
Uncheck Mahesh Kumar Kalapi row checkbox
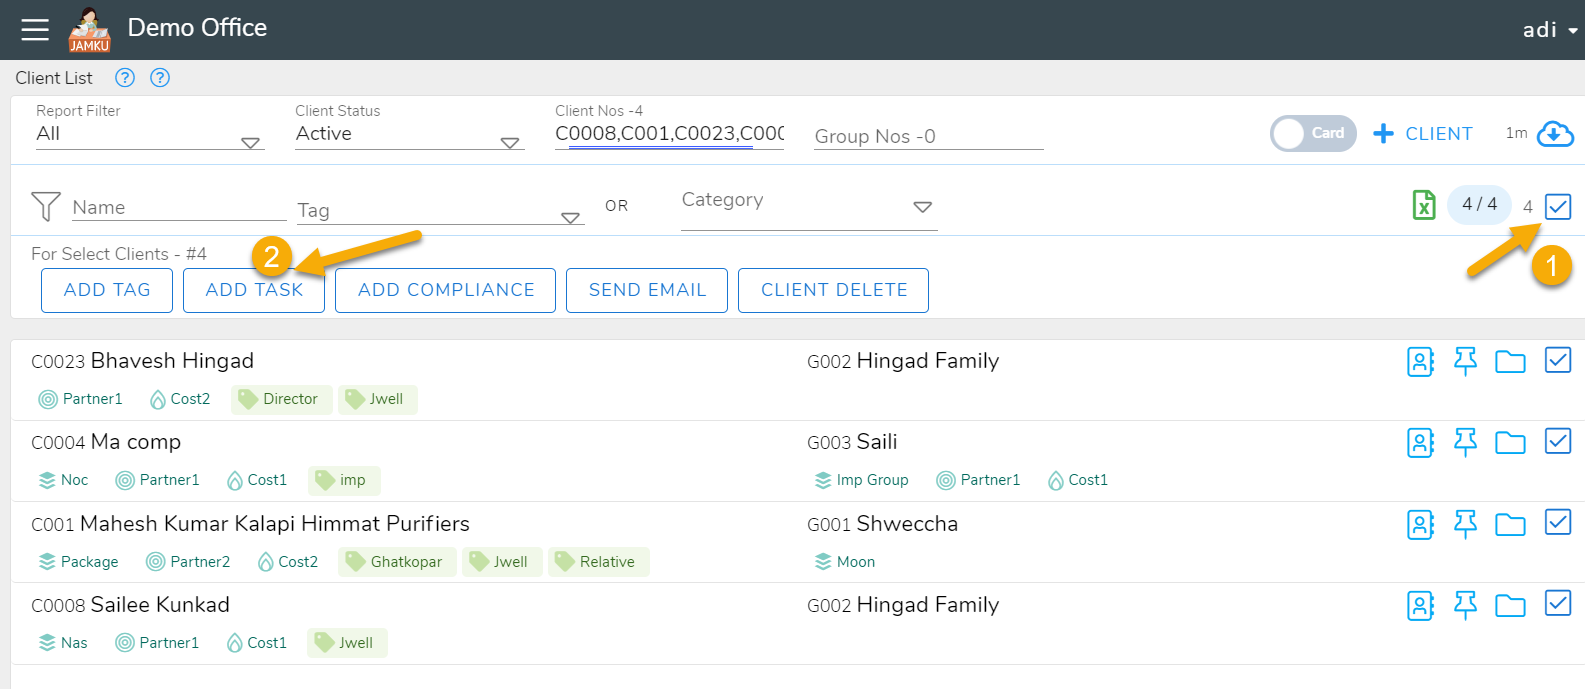[1558, 523]
